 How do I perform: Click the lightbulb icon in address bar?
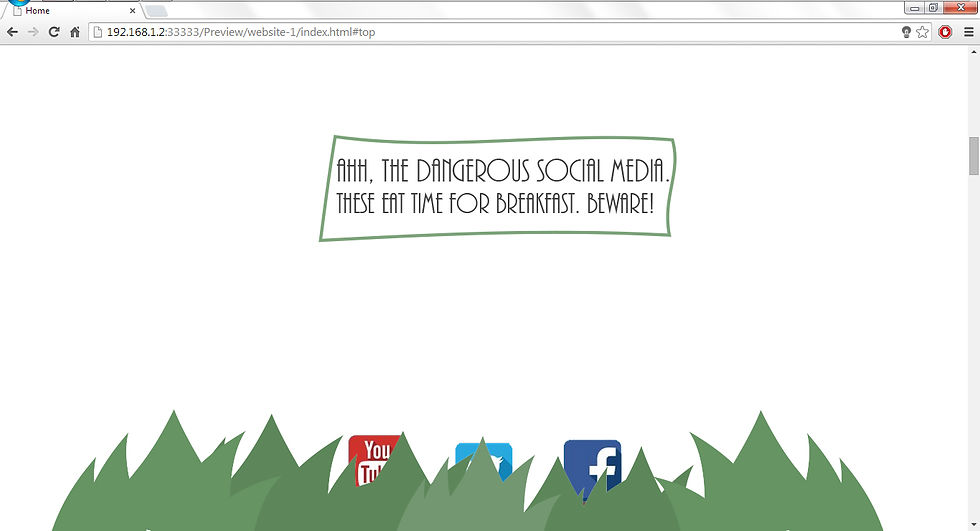pos(906,32)
